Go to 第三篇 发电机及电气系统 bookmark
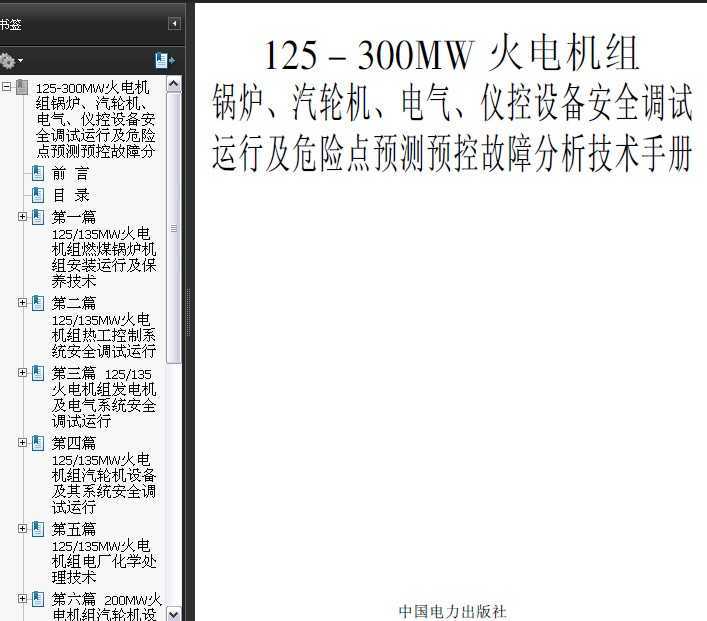707x621 pixels. (104, 397)
